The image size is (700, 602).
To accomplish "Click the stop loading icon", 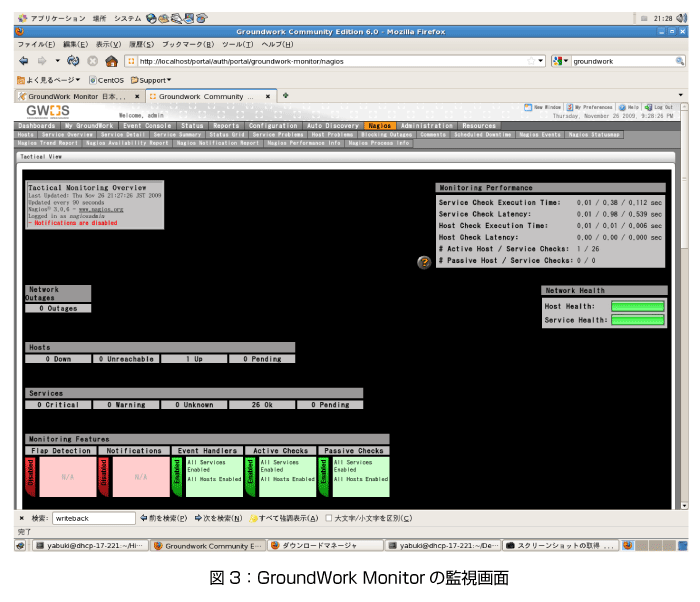I will pyautogui.click(x=92, y=61).
